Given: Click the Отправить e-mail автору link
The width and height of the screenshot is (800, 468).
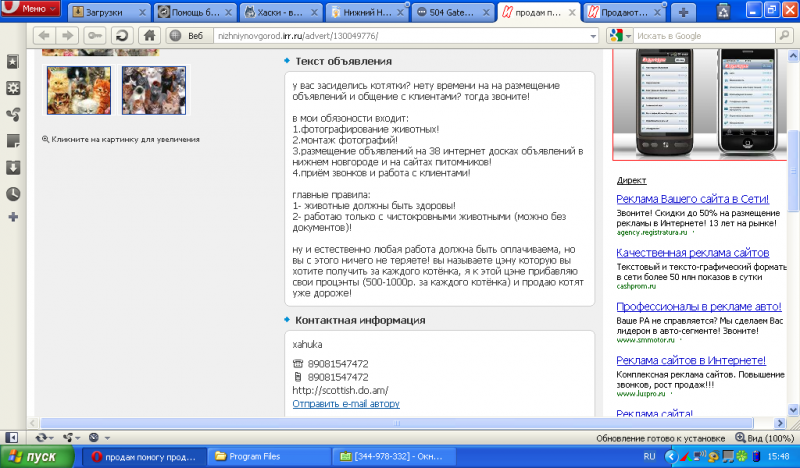Looking at the screenshot, I should click(x=346, y=404).
